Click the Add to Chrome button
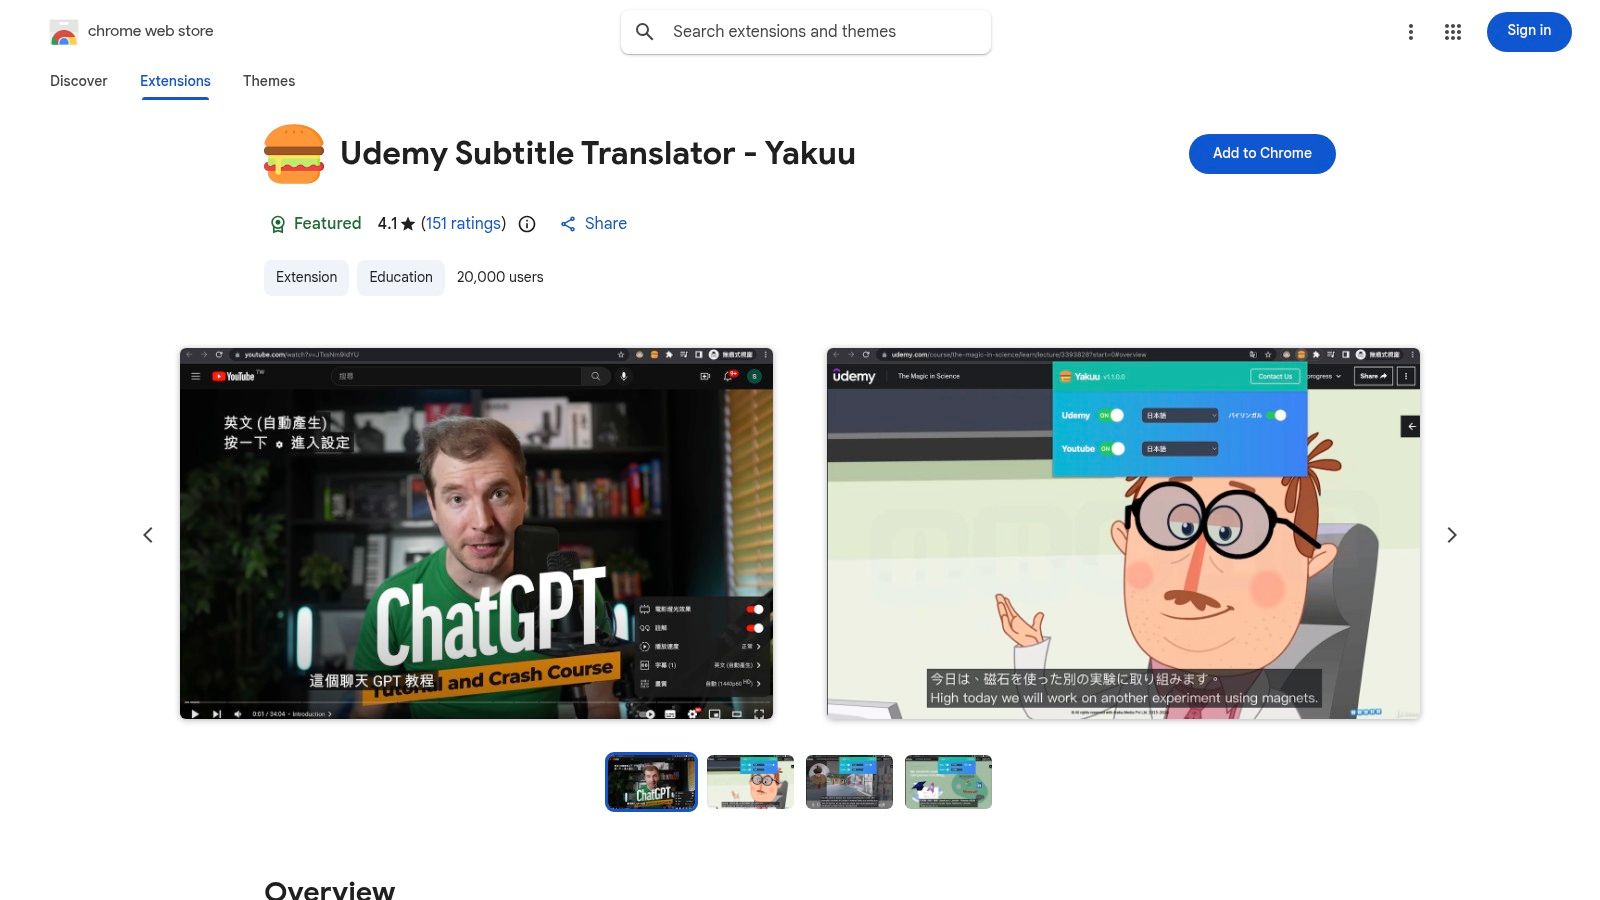The width and height of the screenshot is (1600, 900). click(x=1262, y=153)
